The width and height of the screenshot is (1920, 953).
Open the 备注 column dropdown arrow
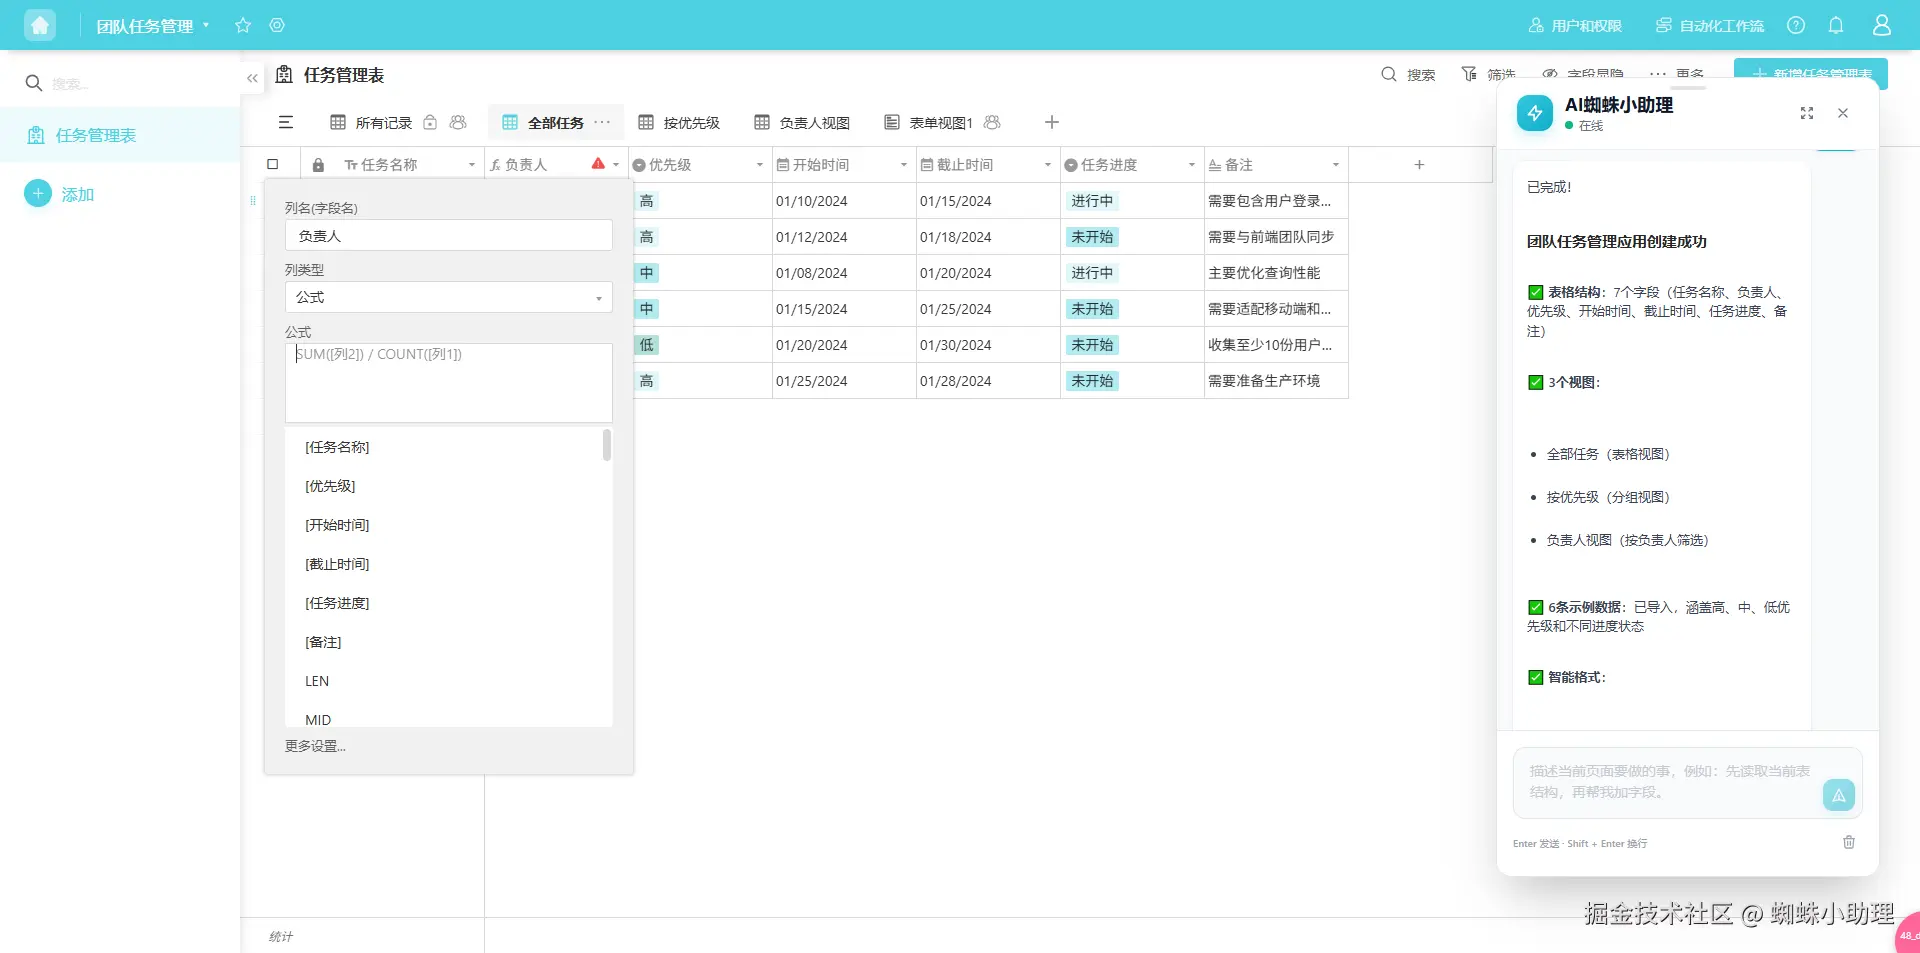point(1336,165)
